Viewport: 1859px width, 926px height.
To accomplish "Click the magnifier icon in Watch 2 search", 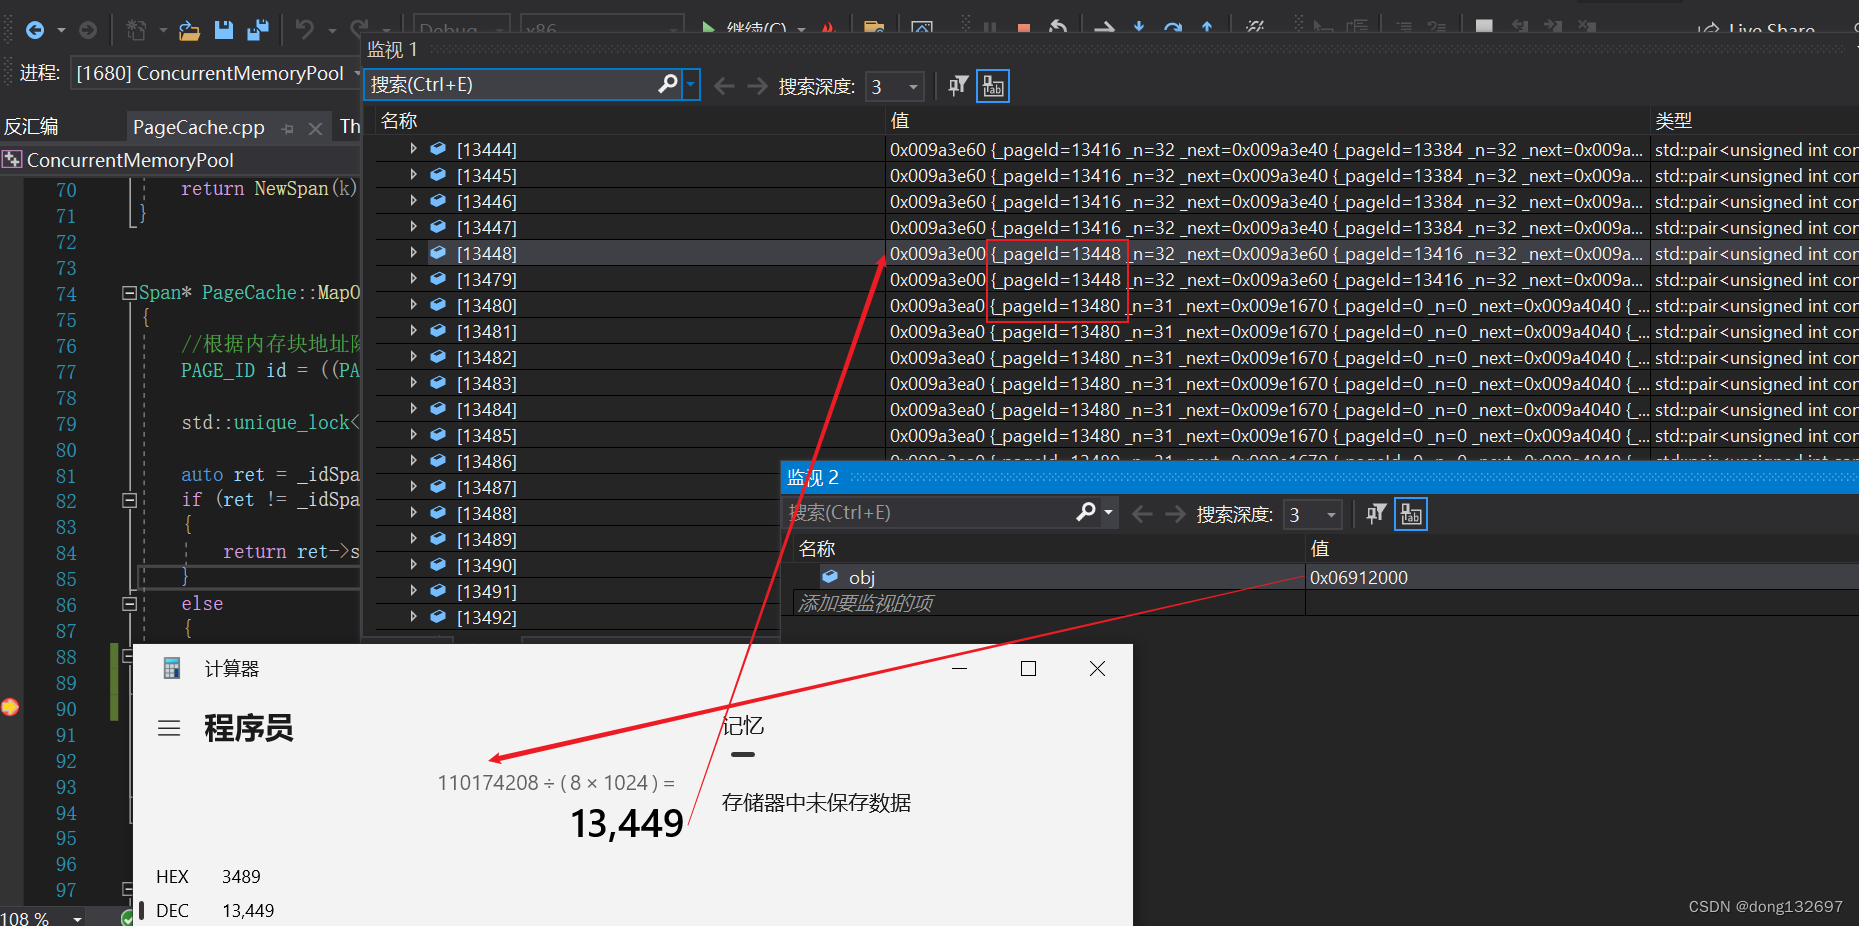I will click(1086, 512).
